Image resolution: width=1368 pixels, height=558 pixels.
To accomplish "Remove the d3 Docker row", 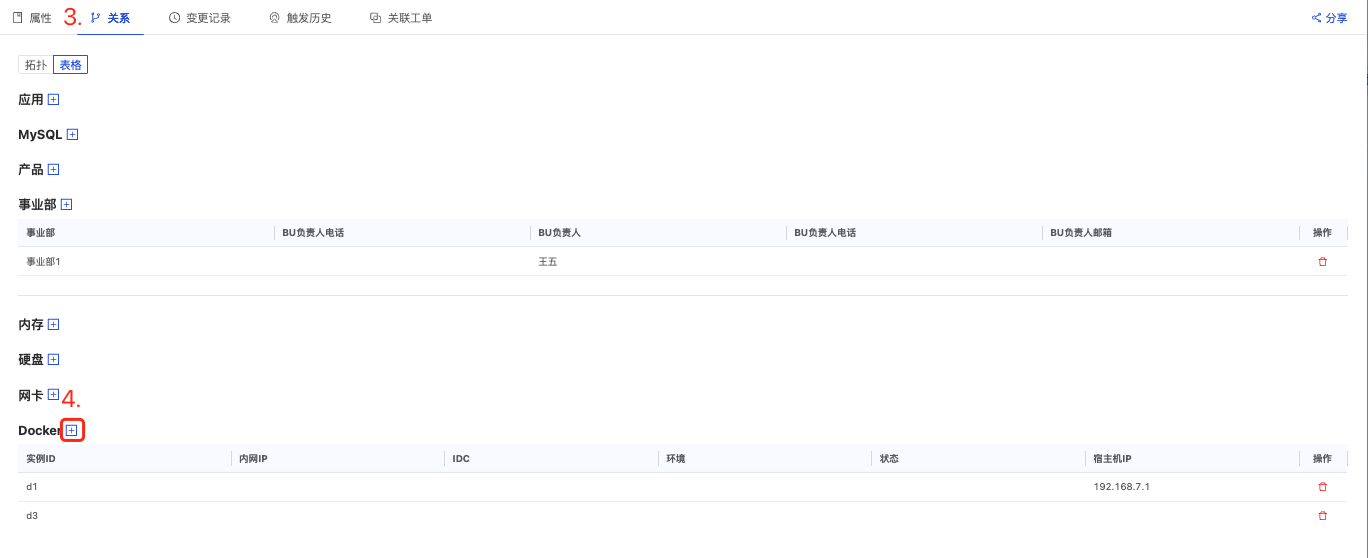I will [1322, 516].
